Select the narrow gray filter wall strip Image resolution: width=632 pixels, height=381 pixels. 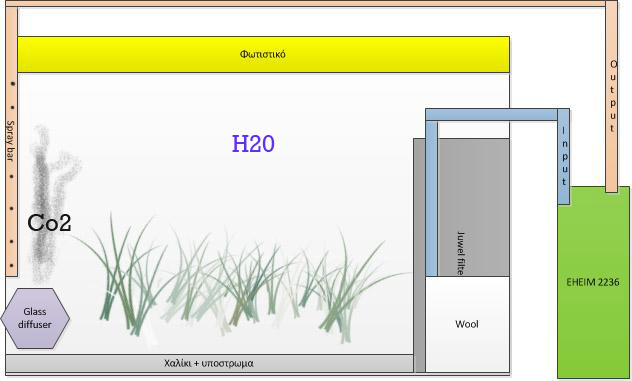tap(420, 255)
